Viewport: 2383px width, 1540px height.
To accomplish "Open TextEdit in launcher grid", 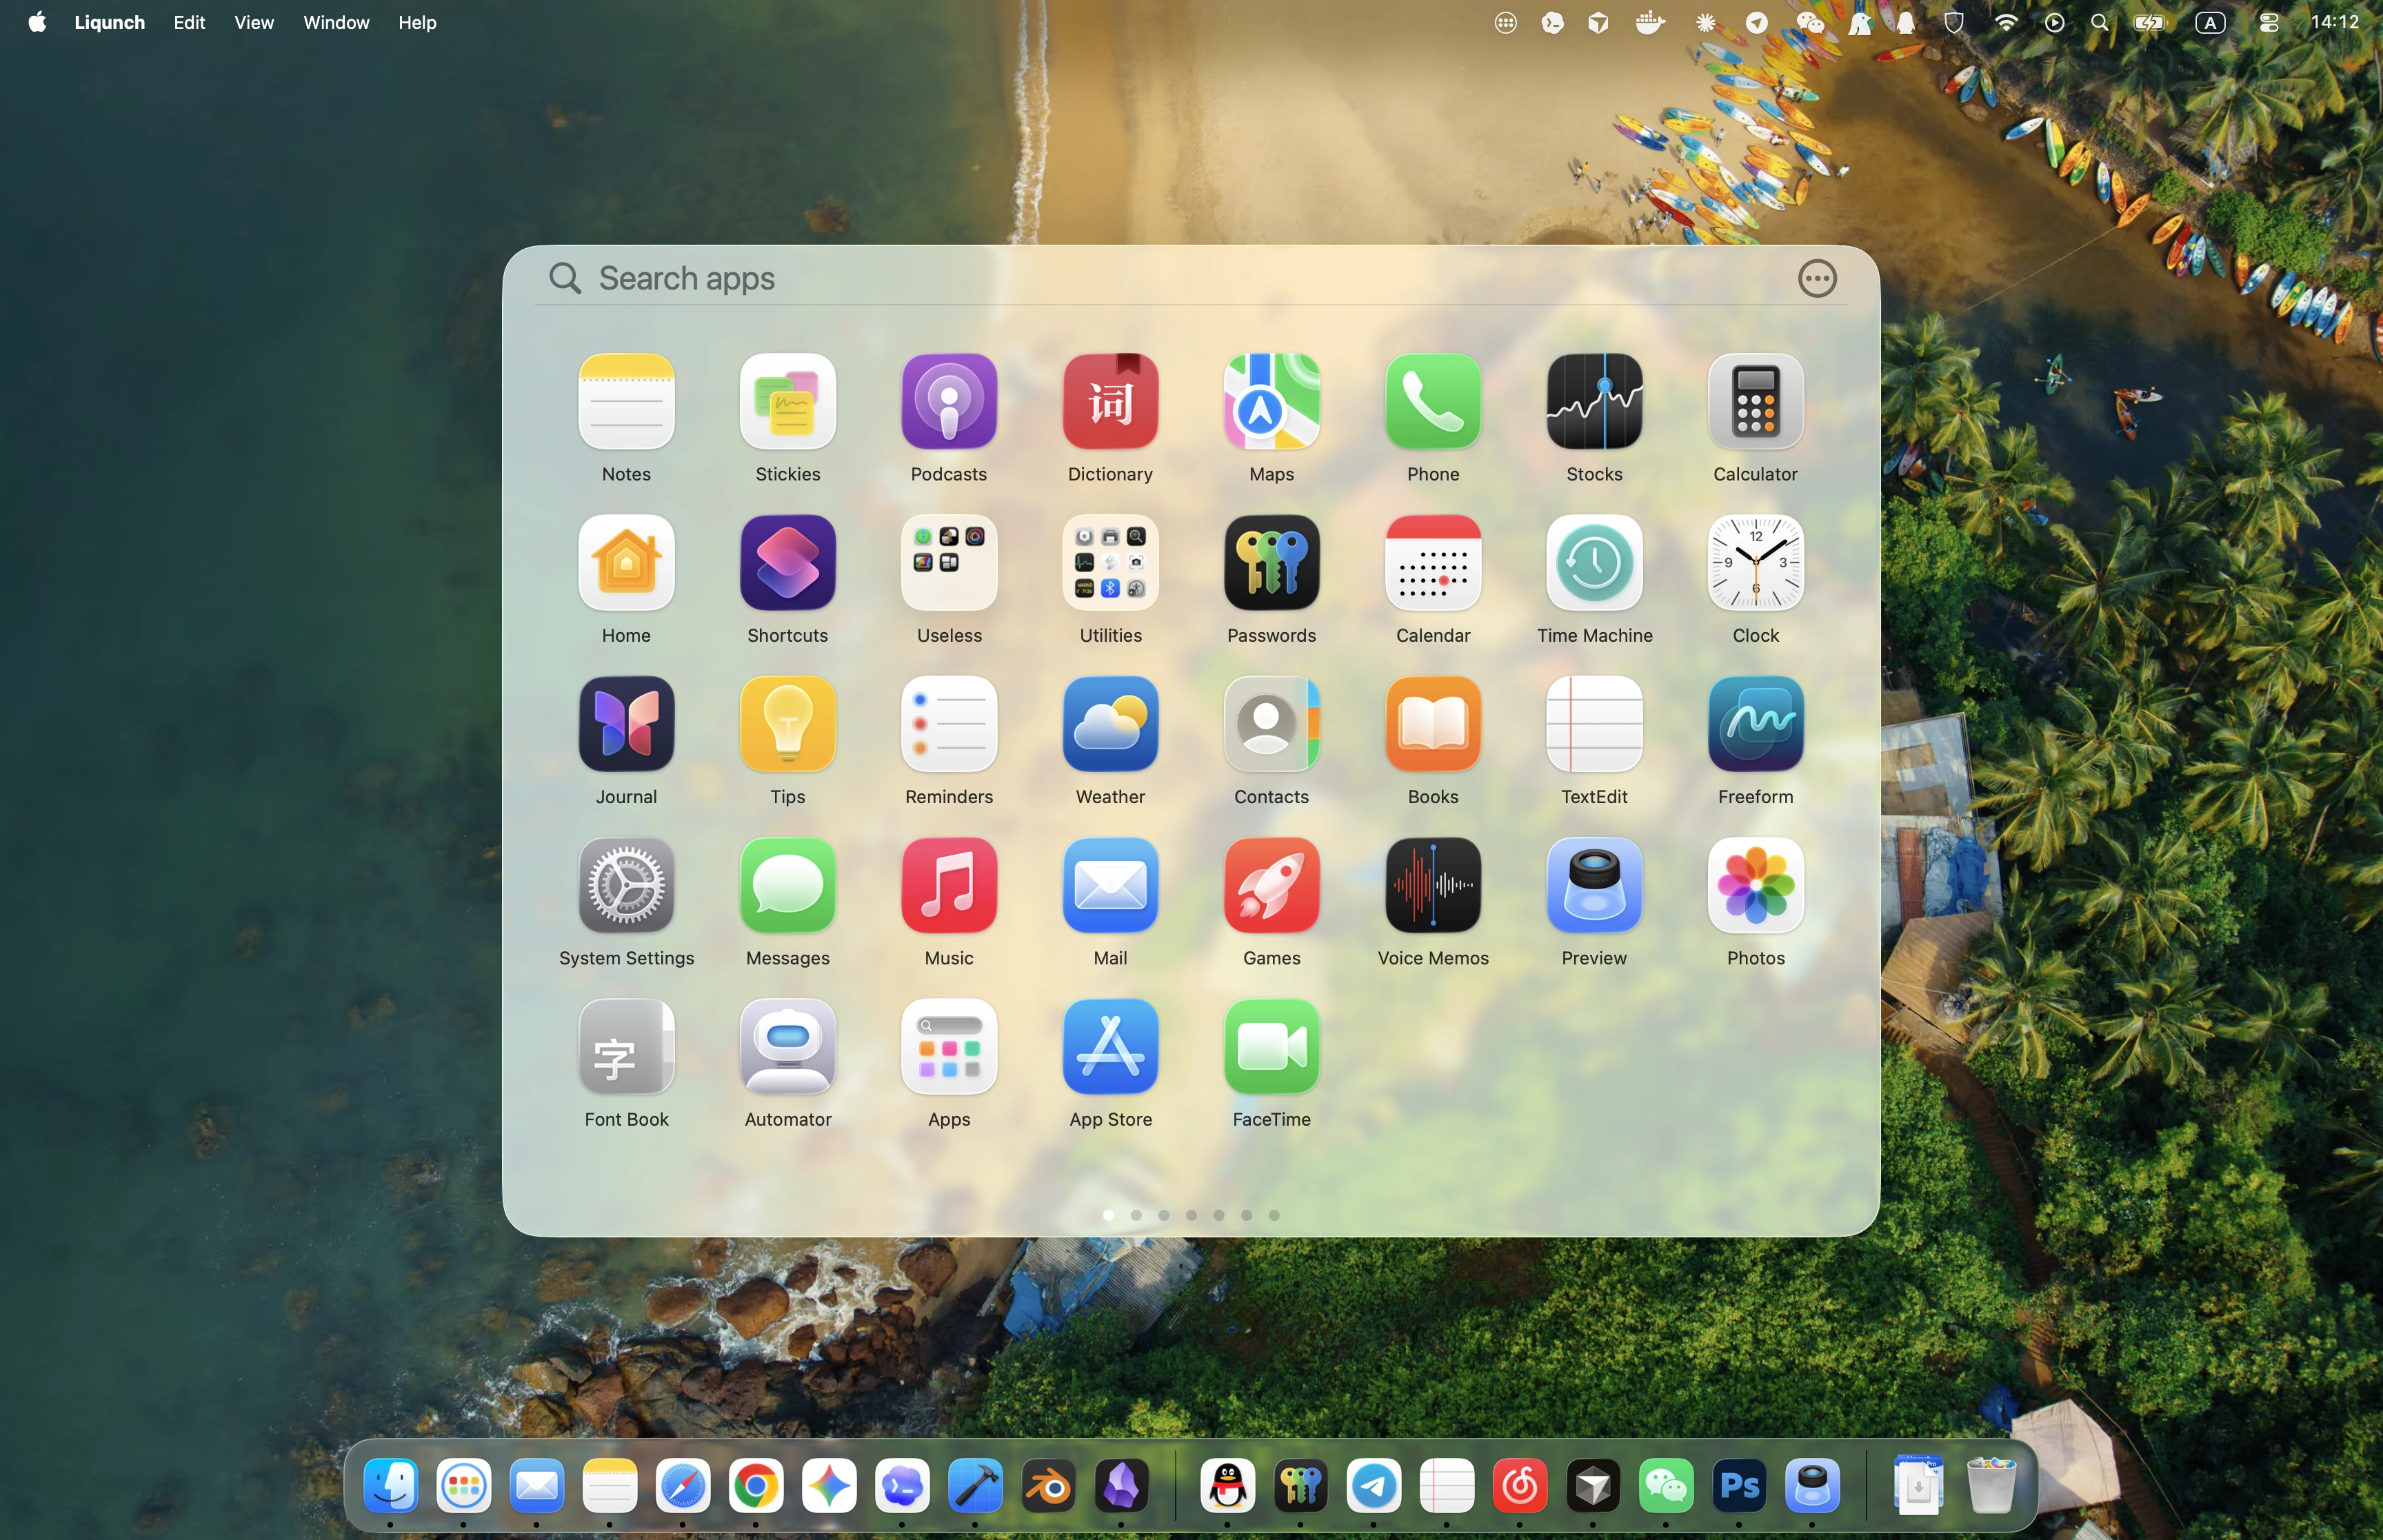I will click(1594, 724).
